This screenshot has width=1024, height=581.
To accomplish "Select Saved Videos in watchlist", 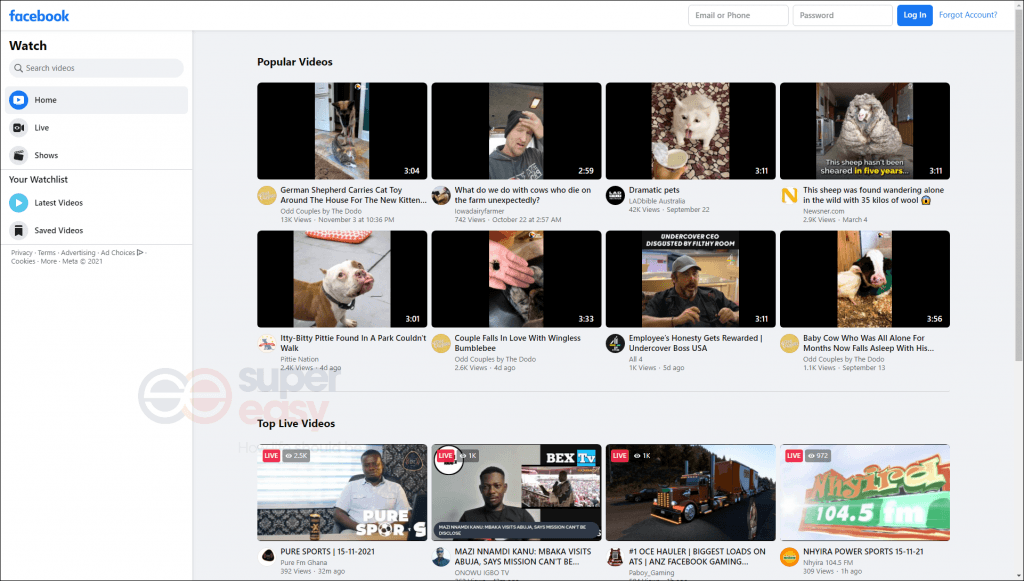I will click(x=97, y=230).
